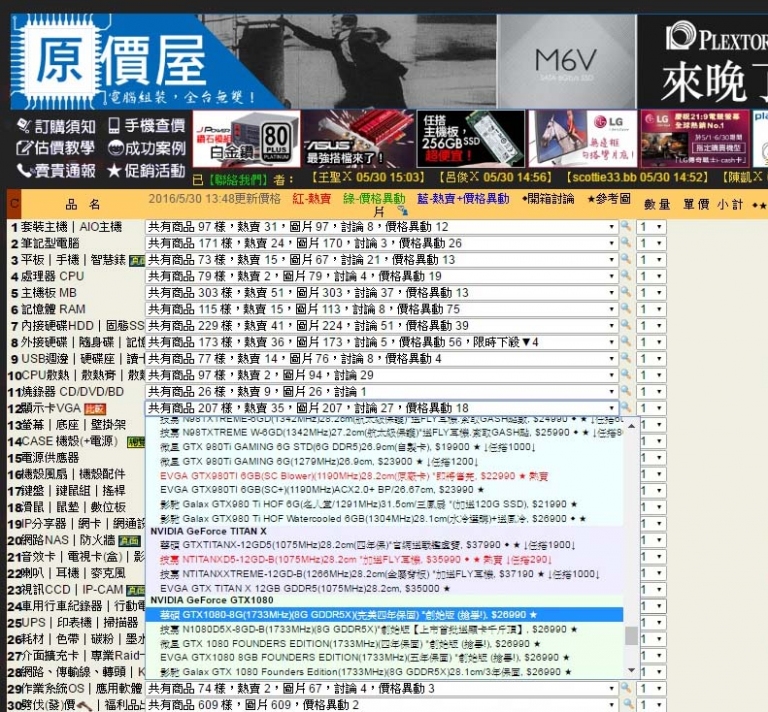
Task: Select 華碩 GTXTITANX-12GD5 option
Action: click(x=384, y=545)
